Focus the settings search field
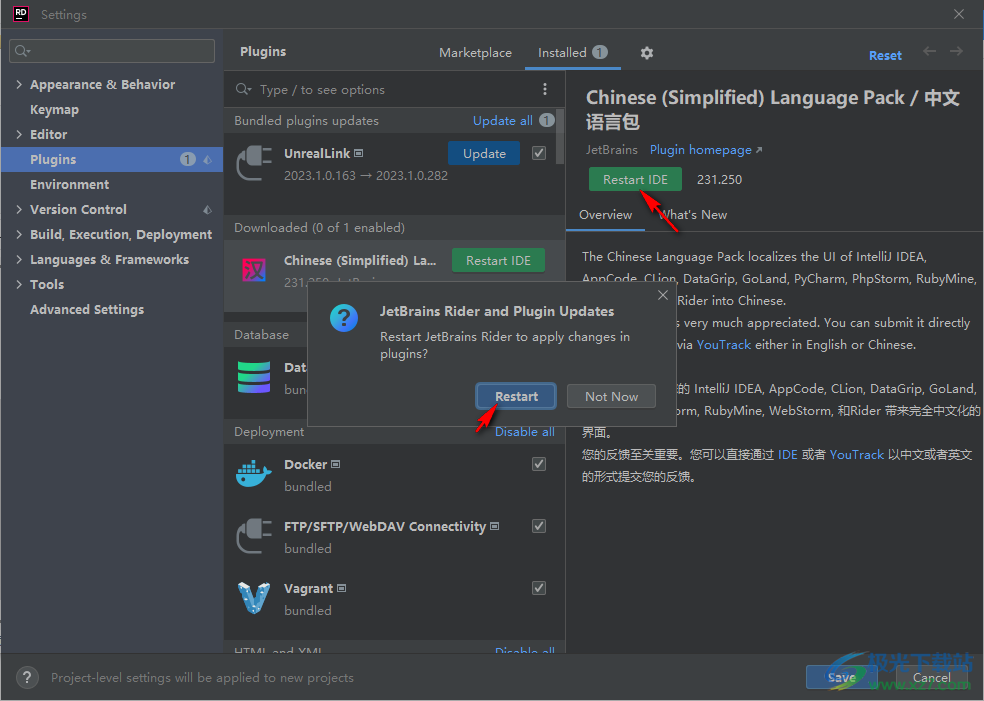 click(x=112, y=51)
